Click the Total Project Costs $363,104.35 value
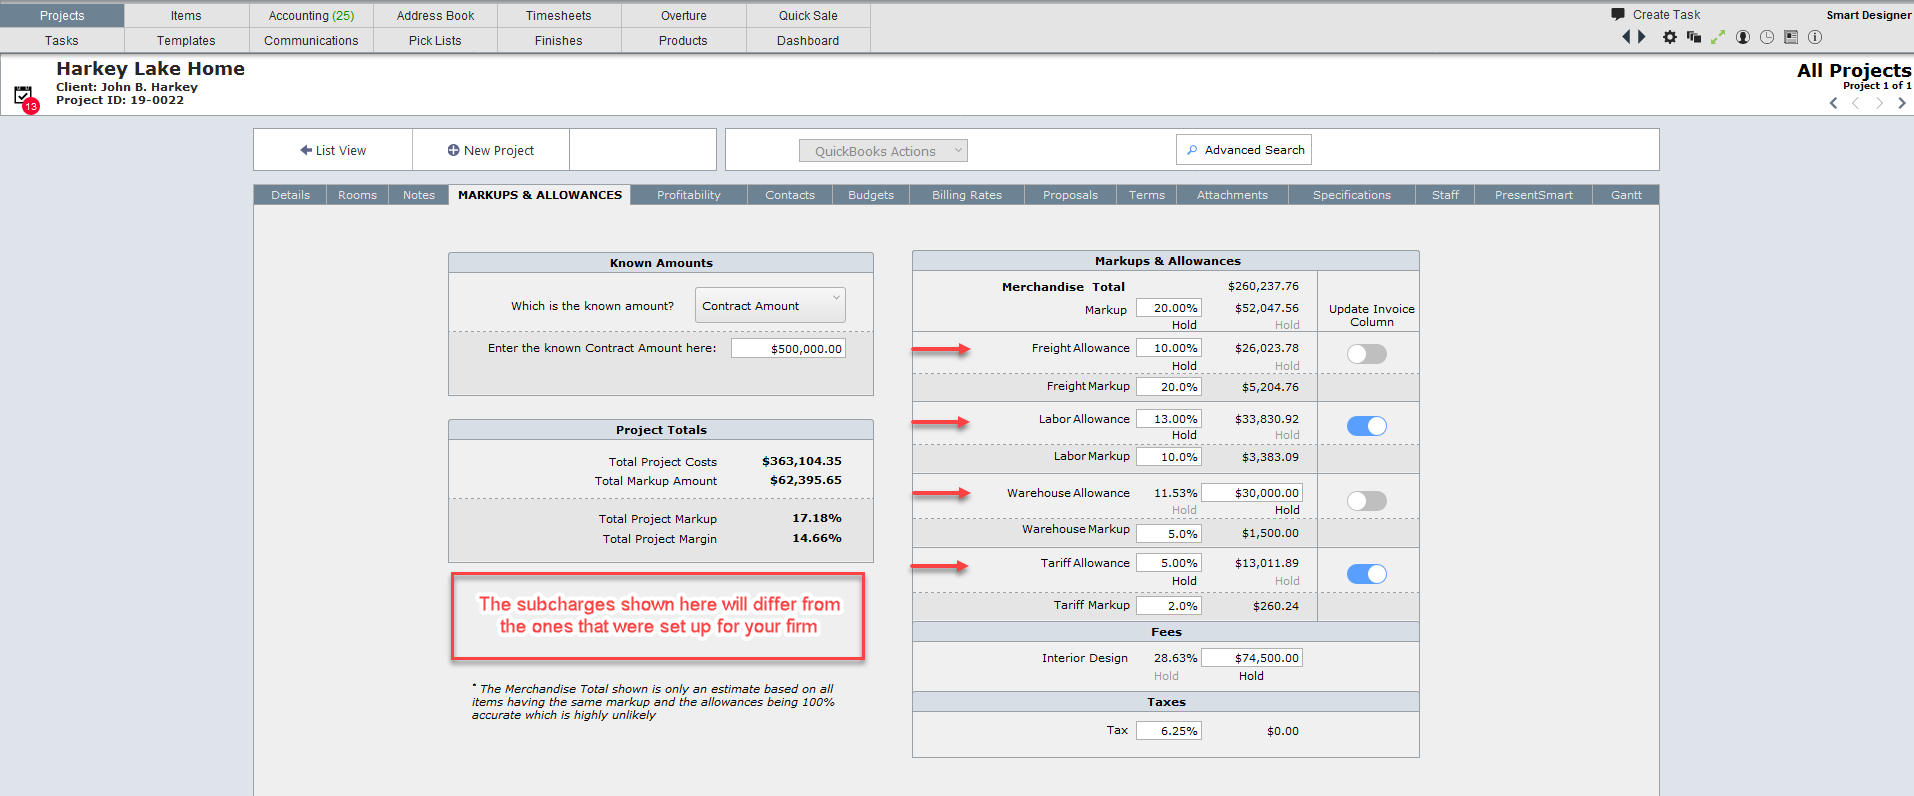The width and height of the screenshot is (1914, 796). pyautogui.click(x=802, y=461)
